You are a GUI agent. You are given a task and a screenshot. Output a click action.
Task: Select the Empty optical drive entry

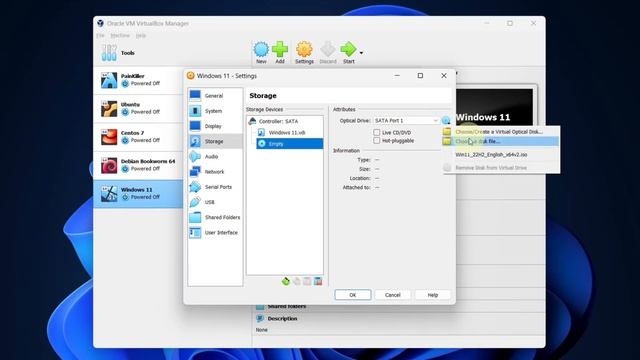coord(289,144)
